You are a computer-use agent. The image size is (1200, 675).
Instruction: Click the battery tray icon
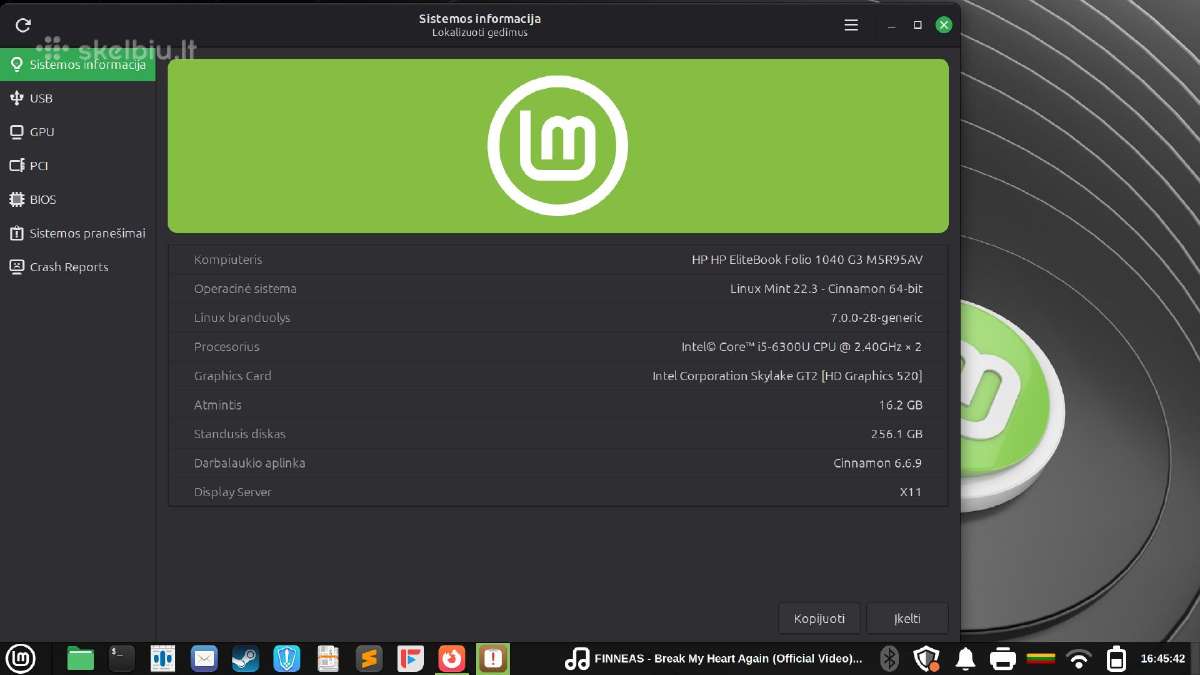coord(1117,658)
